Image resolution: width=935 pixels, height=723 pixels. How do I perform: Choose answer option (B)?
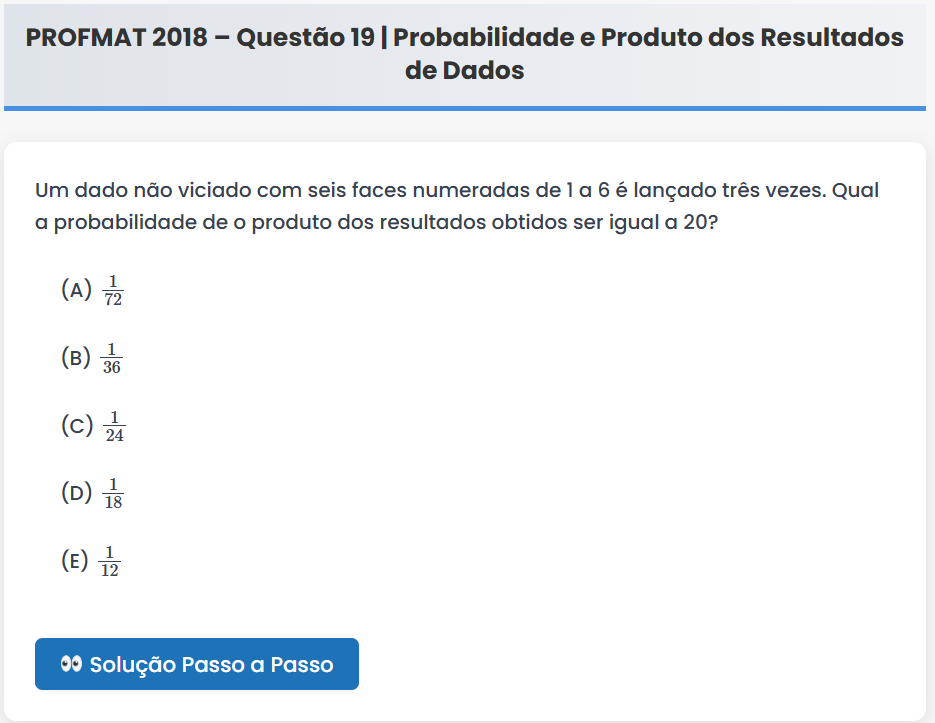tap(76, 358)
